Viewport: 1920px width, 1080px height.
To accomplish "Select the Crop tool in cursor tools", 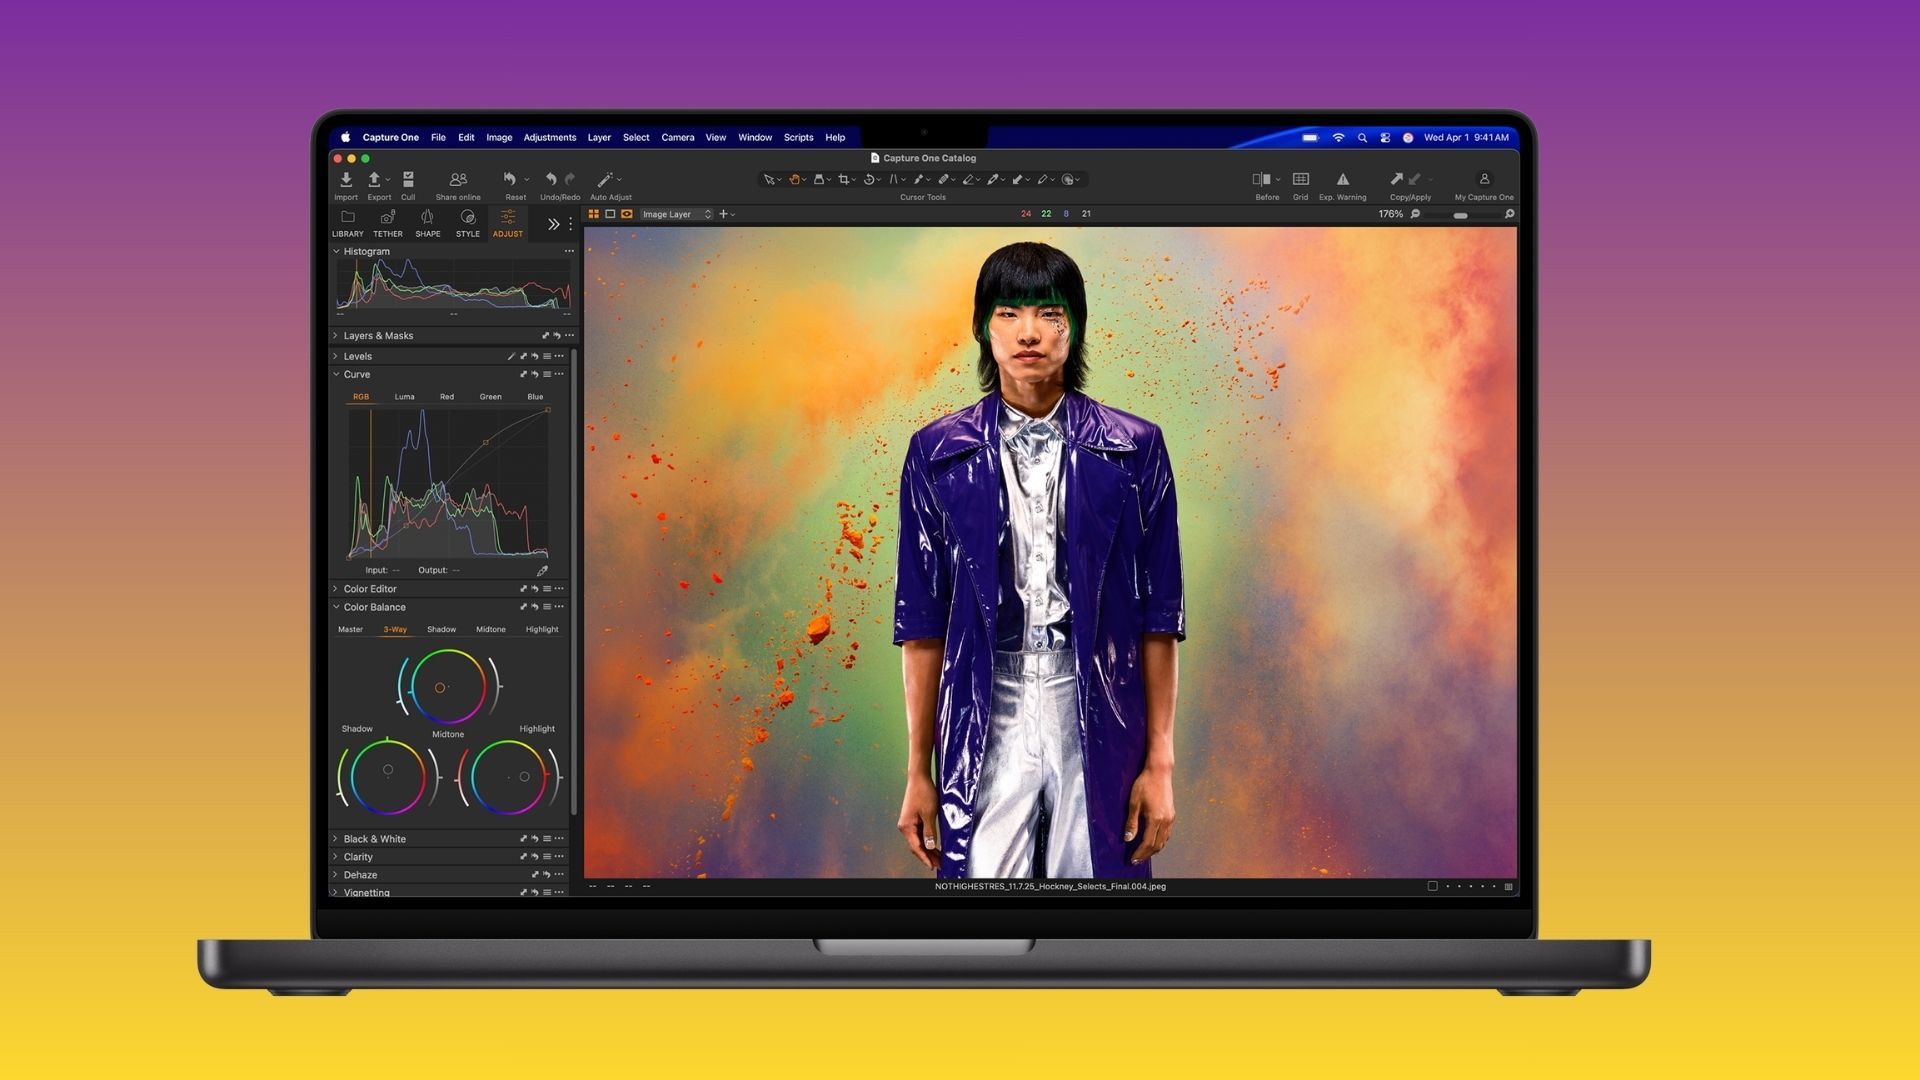I will (x=845, y=179).
